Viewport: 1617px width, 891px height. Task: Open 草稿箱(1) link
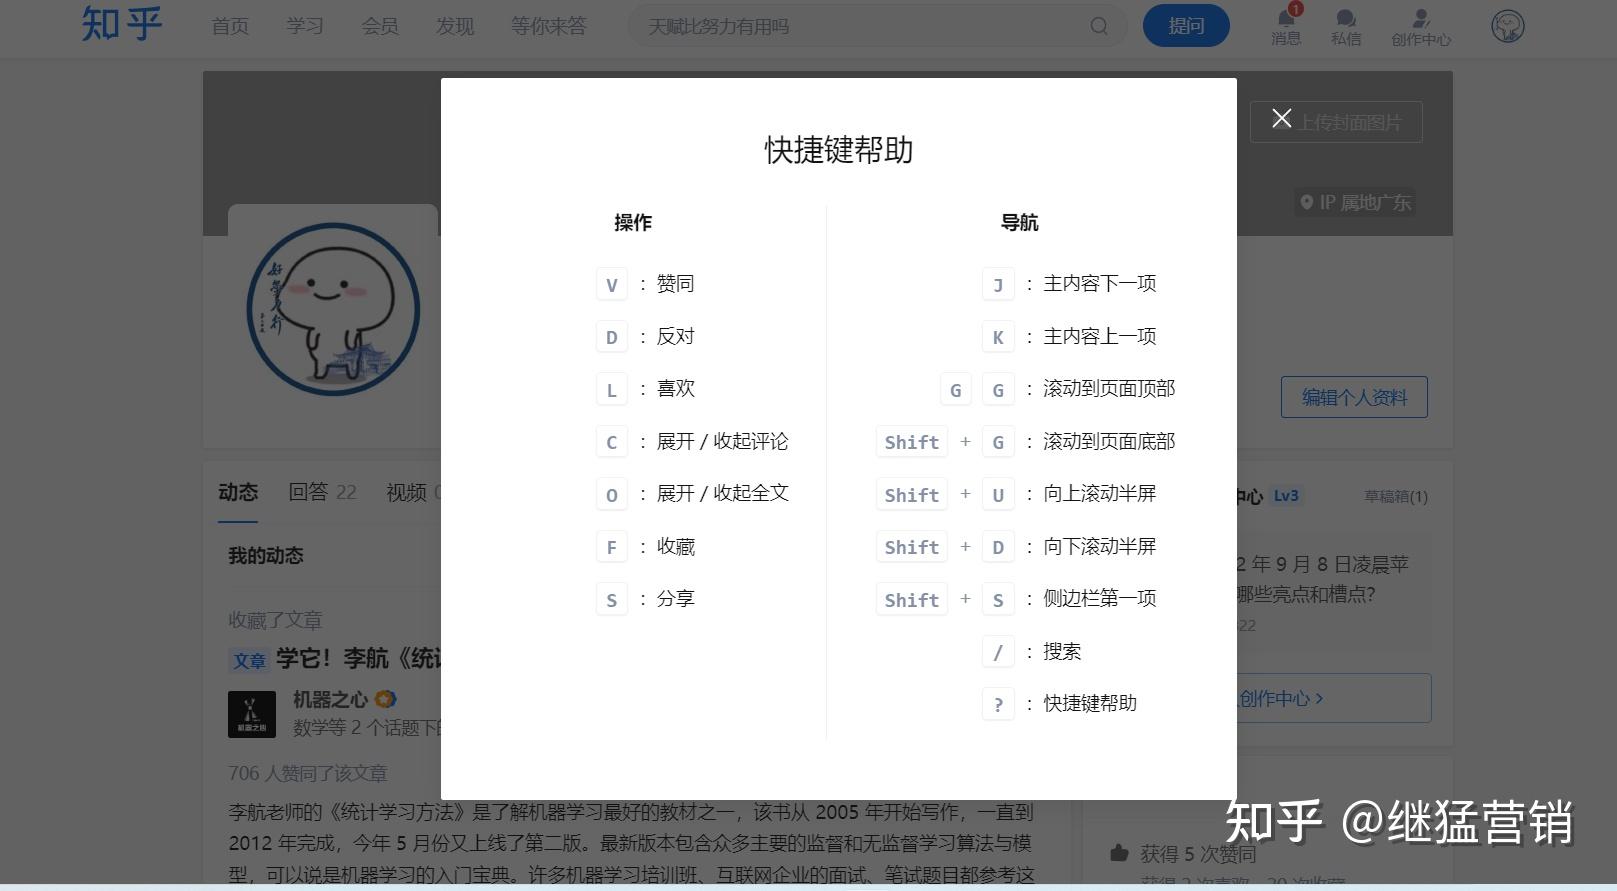(x=1396, y=496)
